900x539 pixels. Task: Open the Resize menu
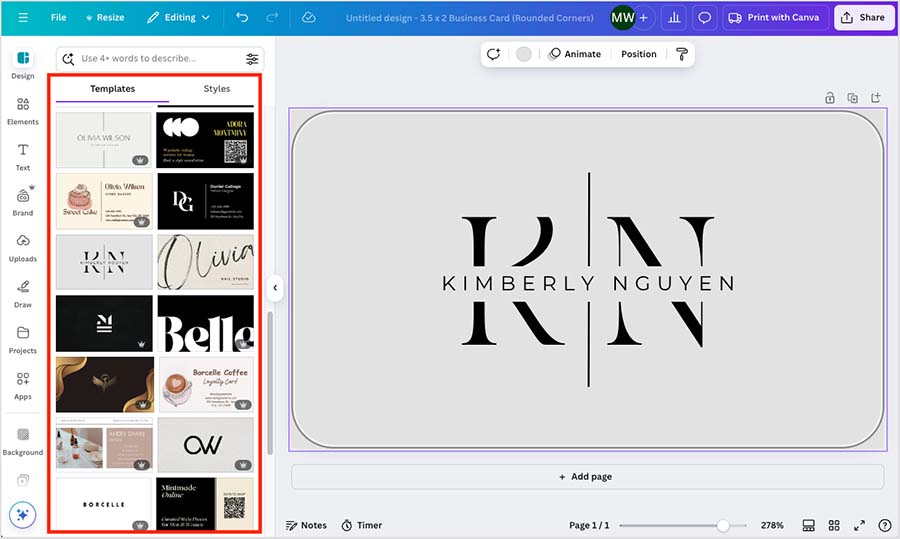(105, 18)
